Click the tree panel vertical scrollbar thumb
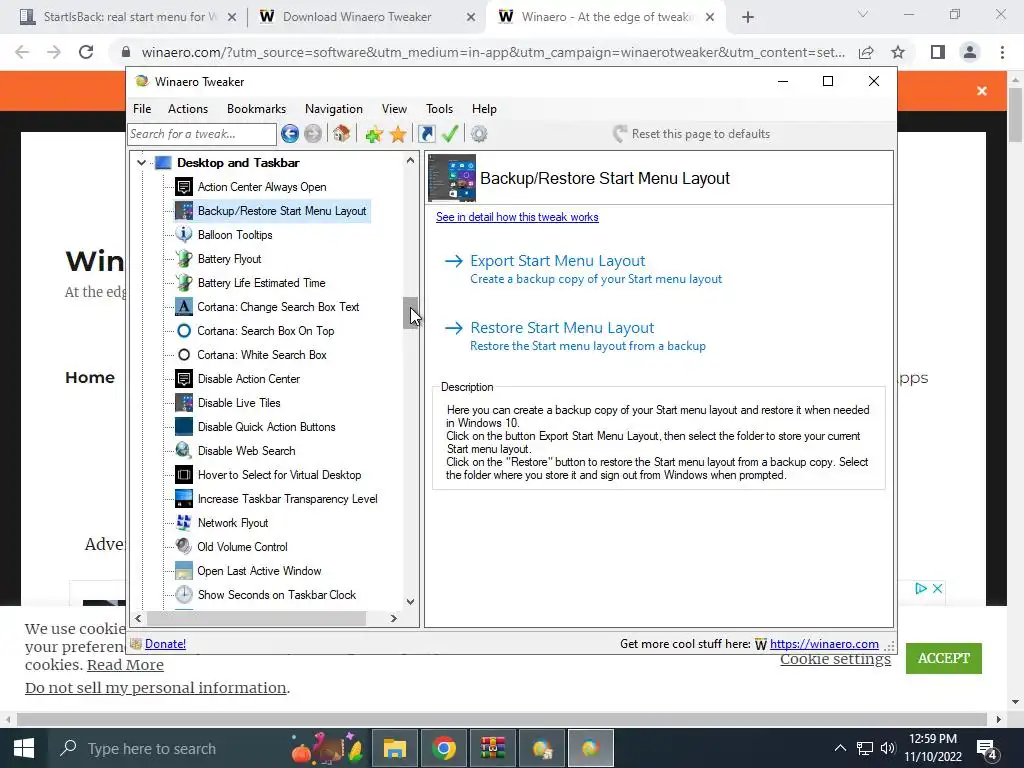The image size is (1024, 768). click(x=410, y=313)
